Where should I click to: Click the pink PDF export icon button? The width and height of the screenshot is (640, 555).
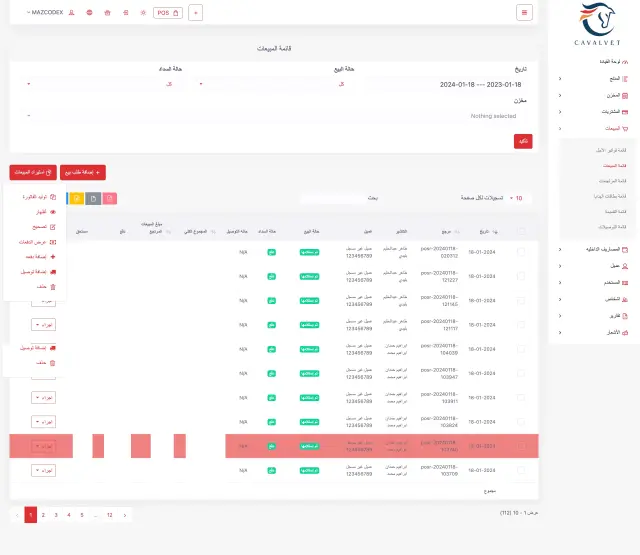tap(110, 198)
